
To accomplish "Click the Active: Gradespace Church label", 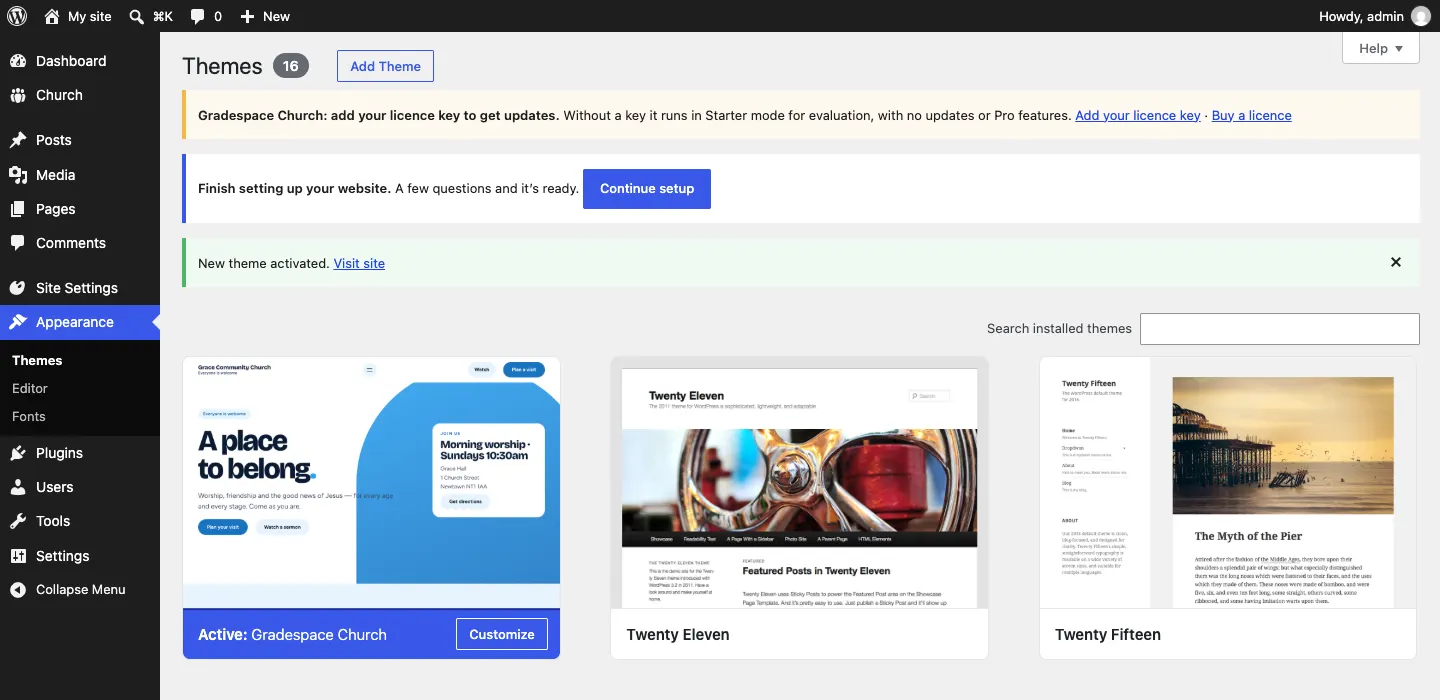I will pos(292,634).
